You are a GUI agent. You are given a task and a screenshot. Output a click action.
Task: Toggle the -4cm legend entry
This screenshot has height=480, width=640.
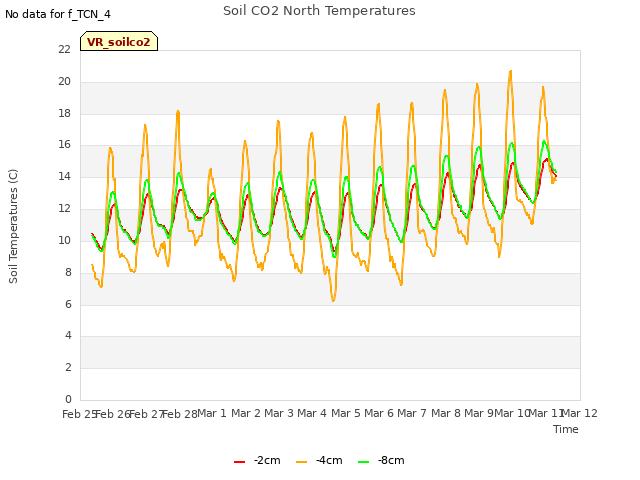319,460
